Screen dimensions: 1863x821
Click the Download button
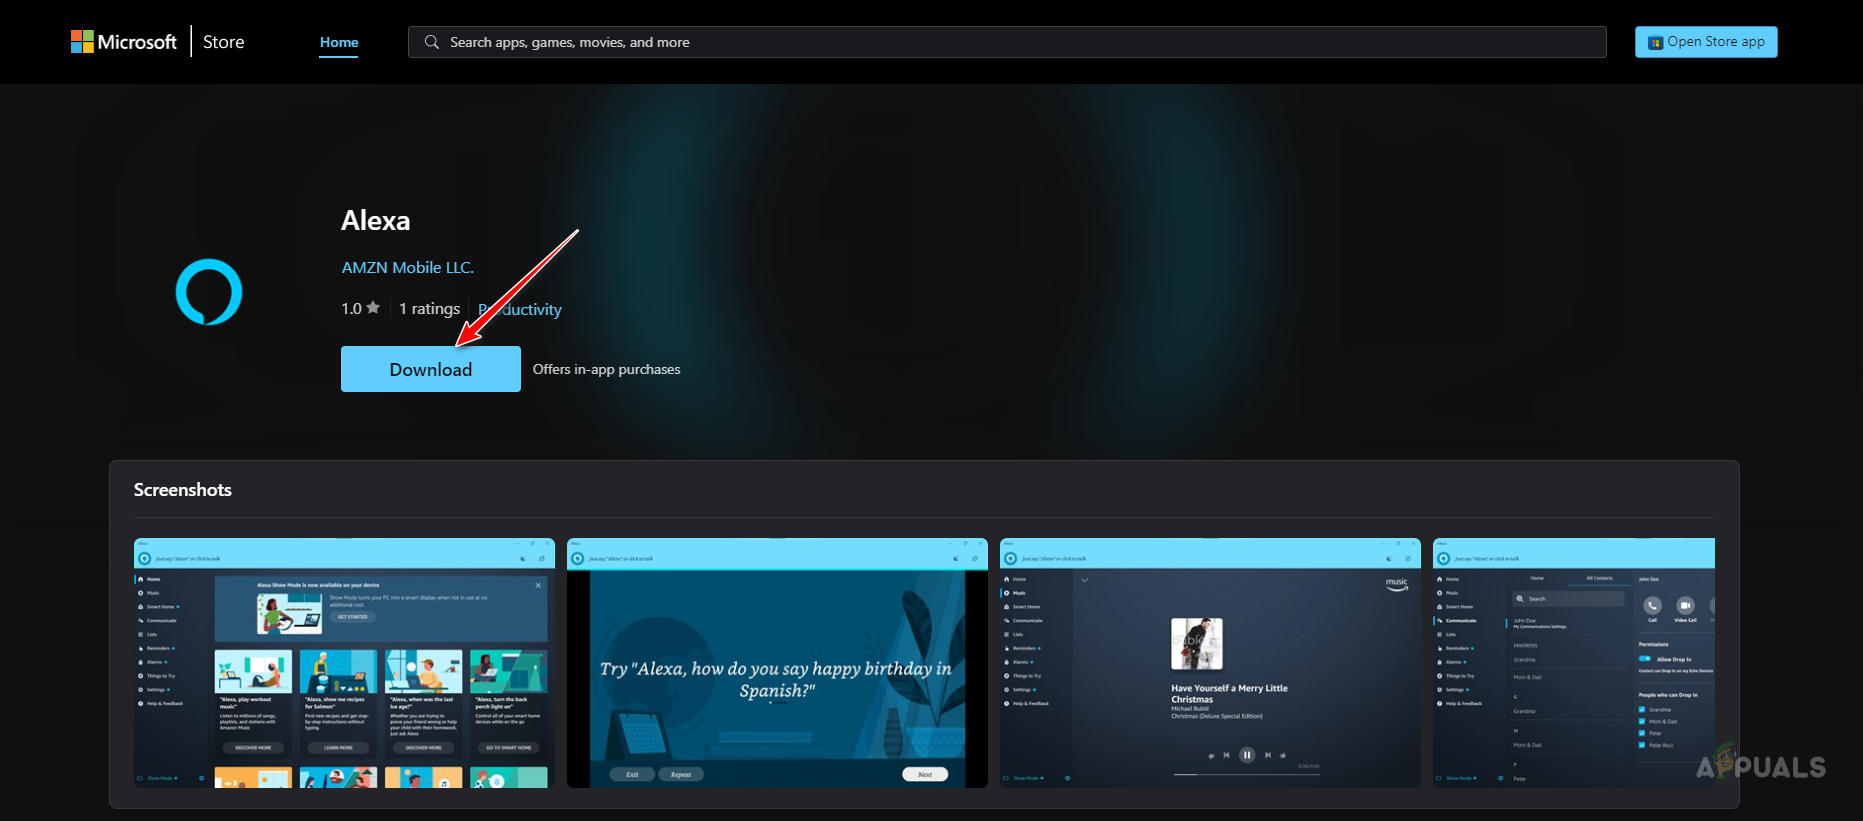coord(431,369)
